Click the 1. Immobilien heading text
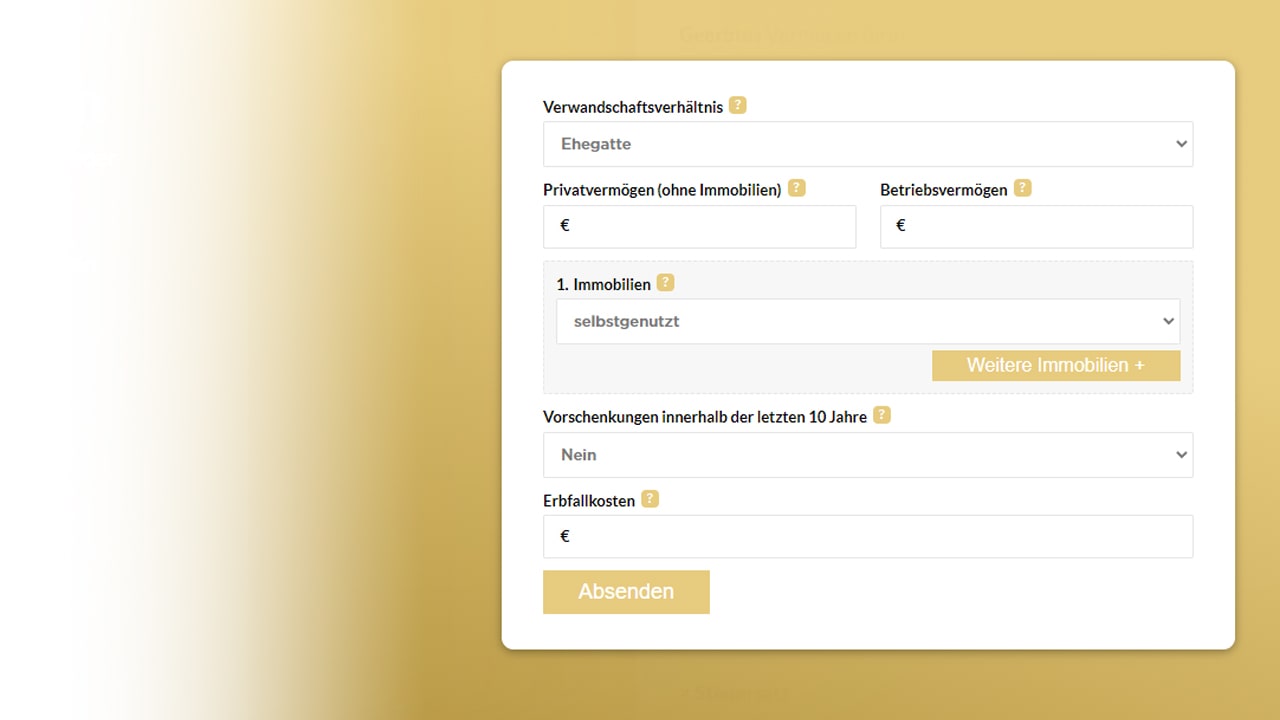The image size is (1280, 720). click(x=603, y=285)
